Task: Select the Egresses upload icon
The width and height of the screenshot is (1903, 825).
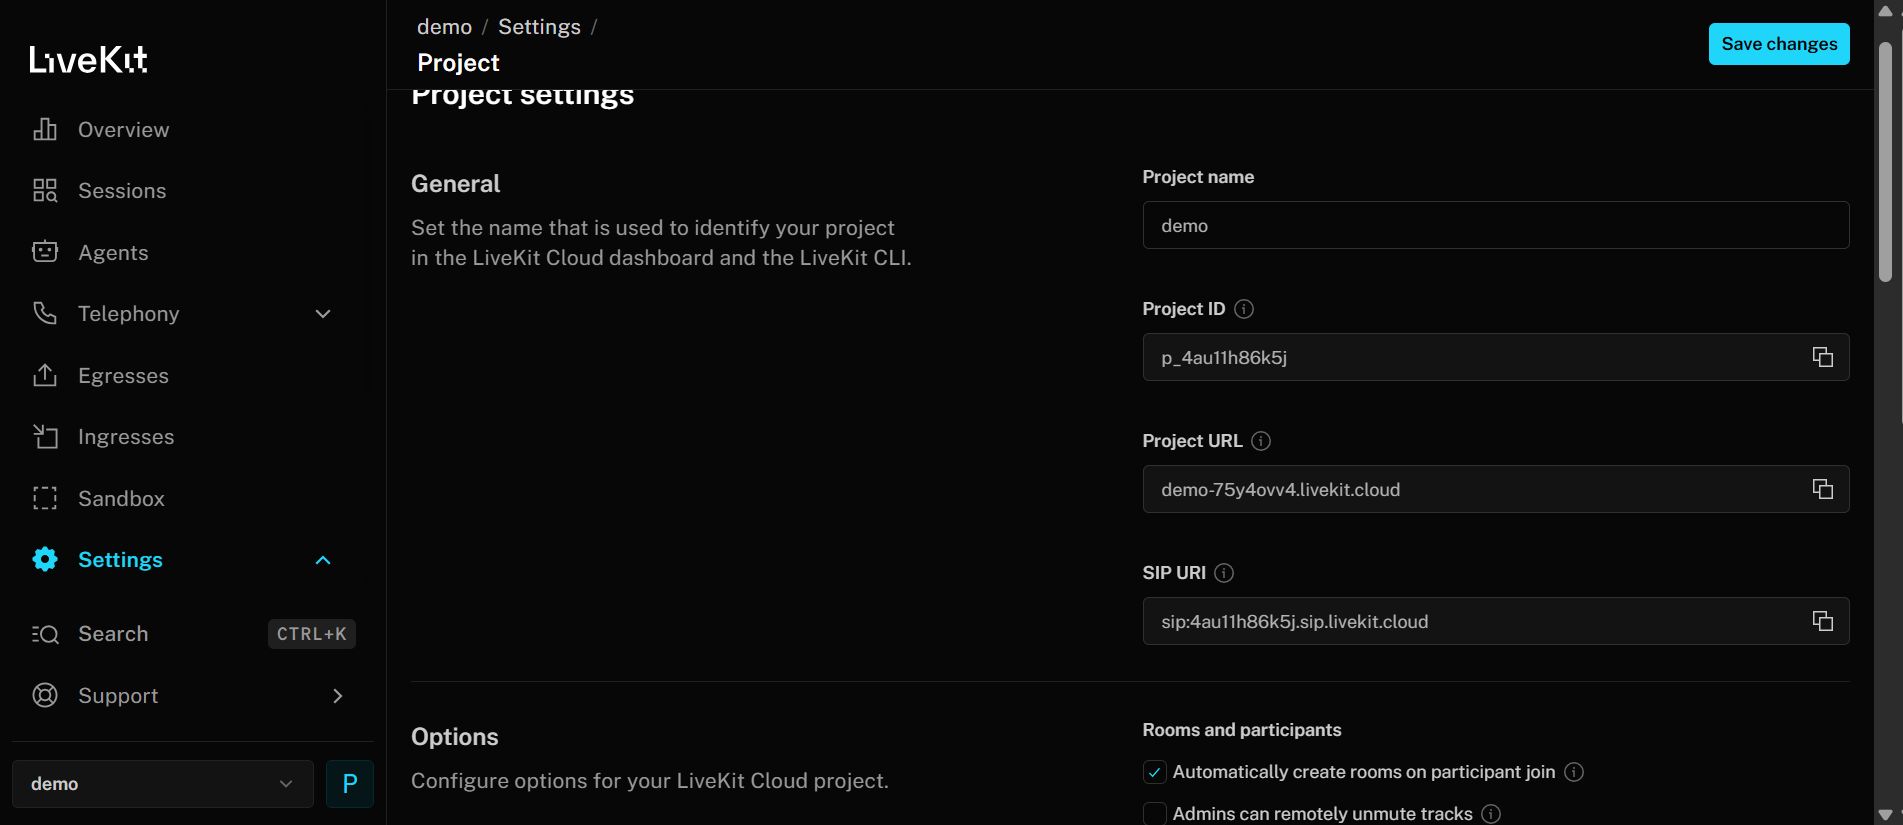Action: [x=45, y=375]
